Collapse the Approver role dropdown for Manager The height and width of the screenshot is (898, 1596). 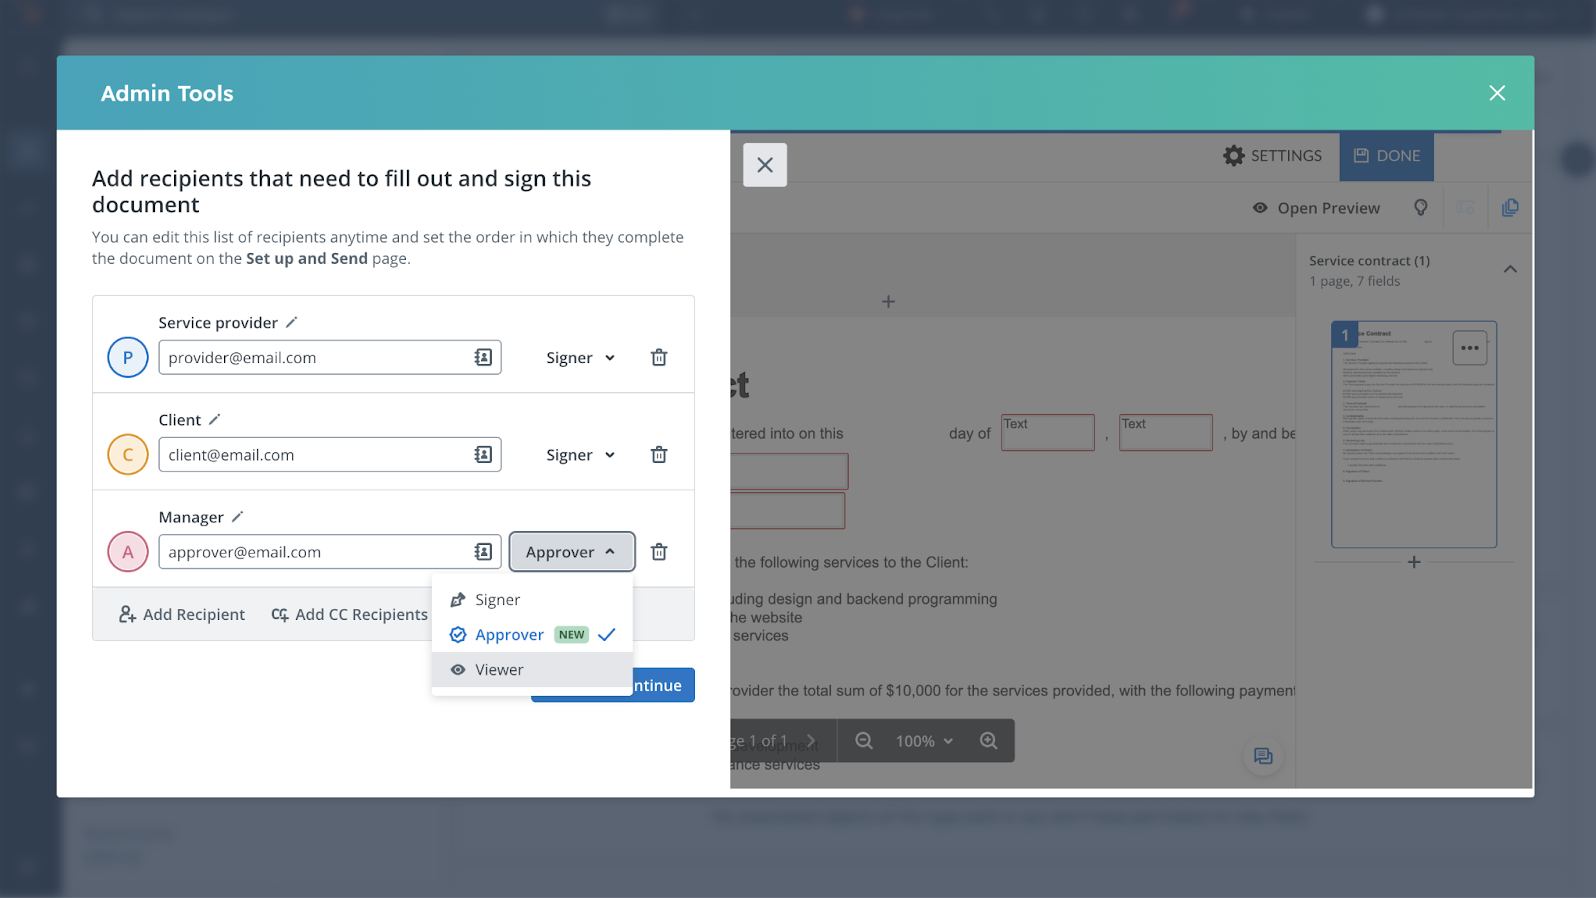pos(571,551)
